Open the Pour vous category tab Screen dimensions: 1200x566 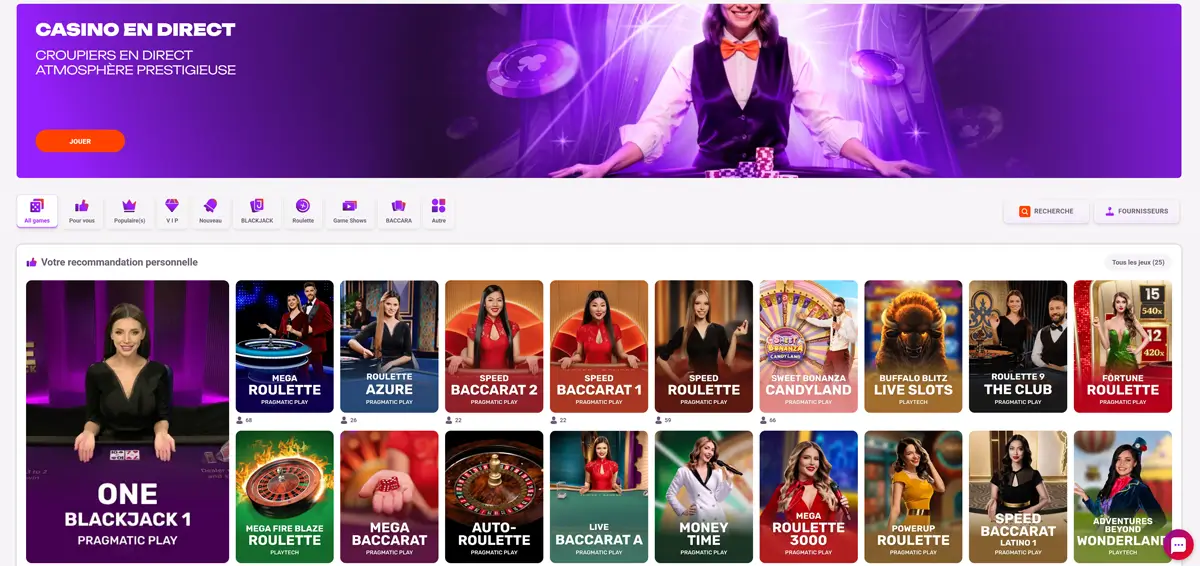[82, 211]
